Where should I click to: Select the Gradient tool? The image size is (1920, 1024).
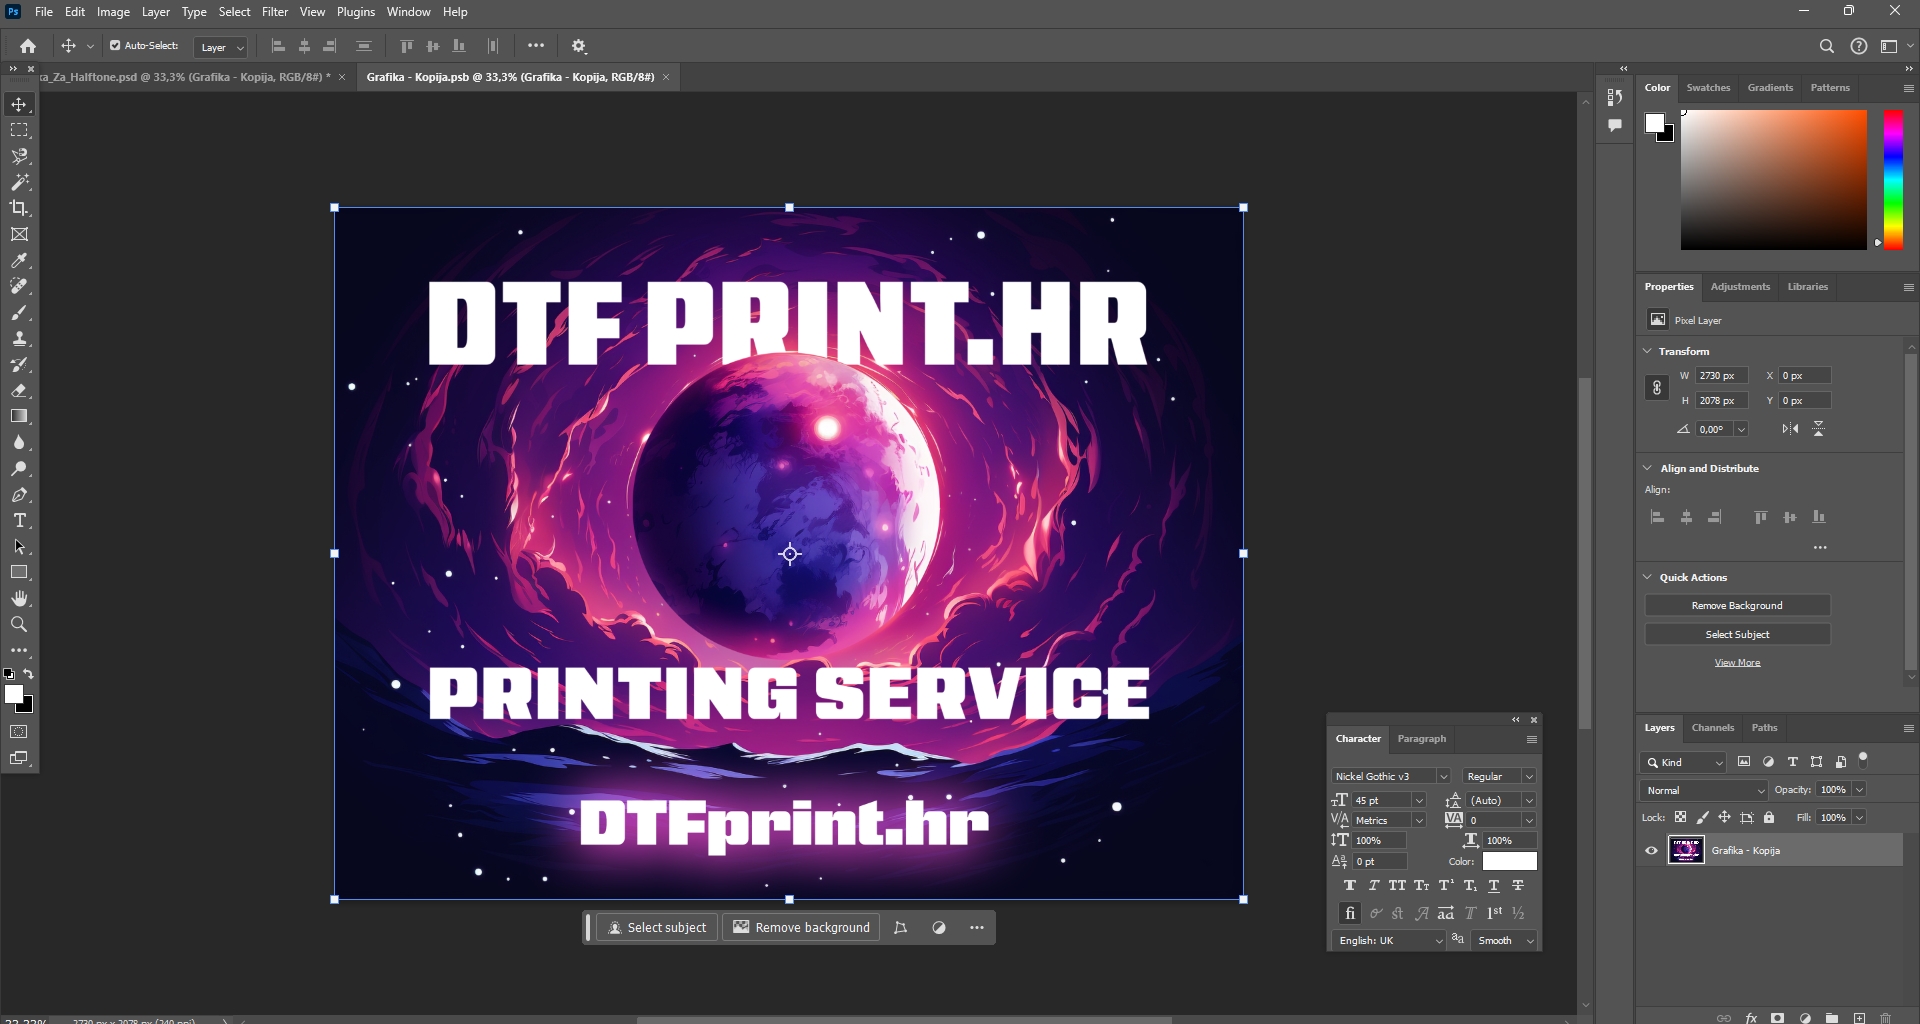coord(19,416)
